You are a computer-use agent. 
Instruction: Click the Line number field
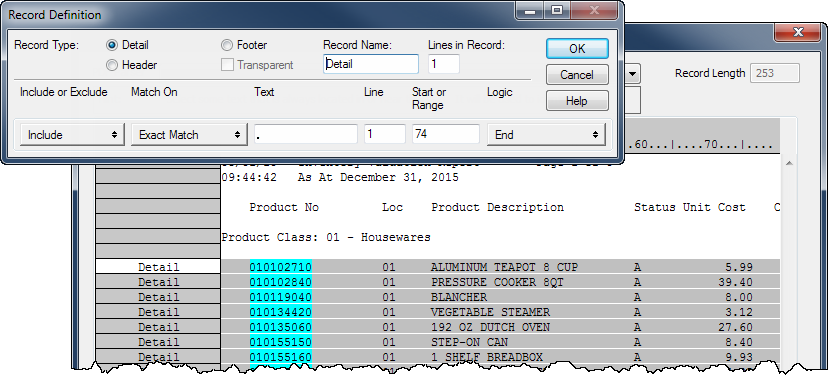(385, 134)
